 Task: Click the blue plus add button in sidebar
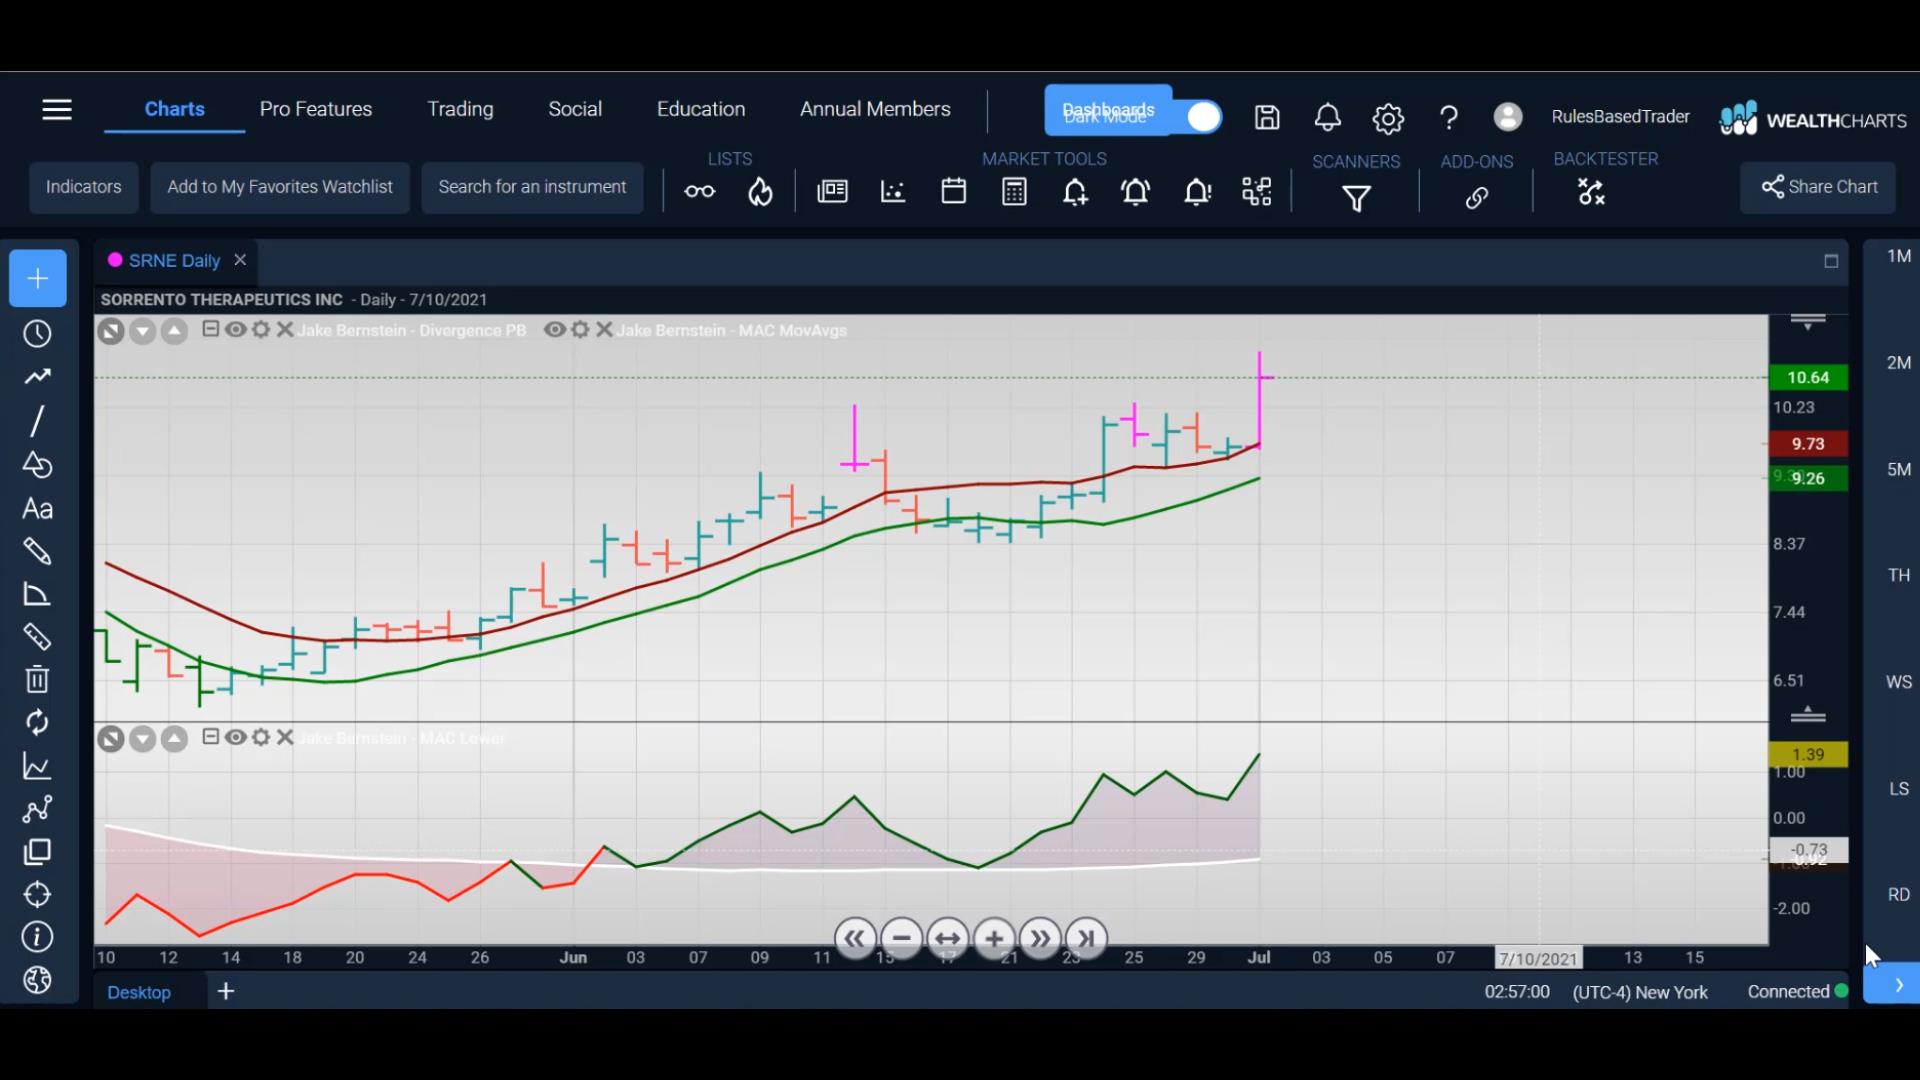[38, 278]
